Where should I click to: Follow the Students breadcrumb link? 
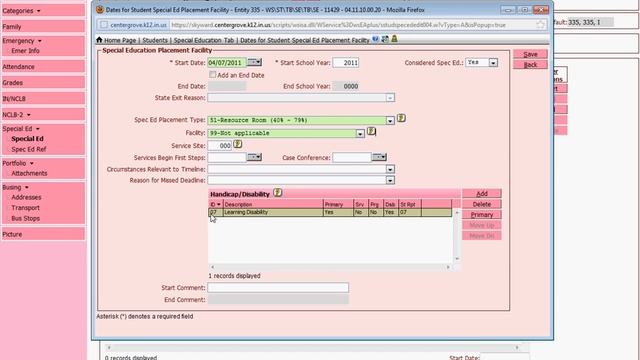pos(155,40)
